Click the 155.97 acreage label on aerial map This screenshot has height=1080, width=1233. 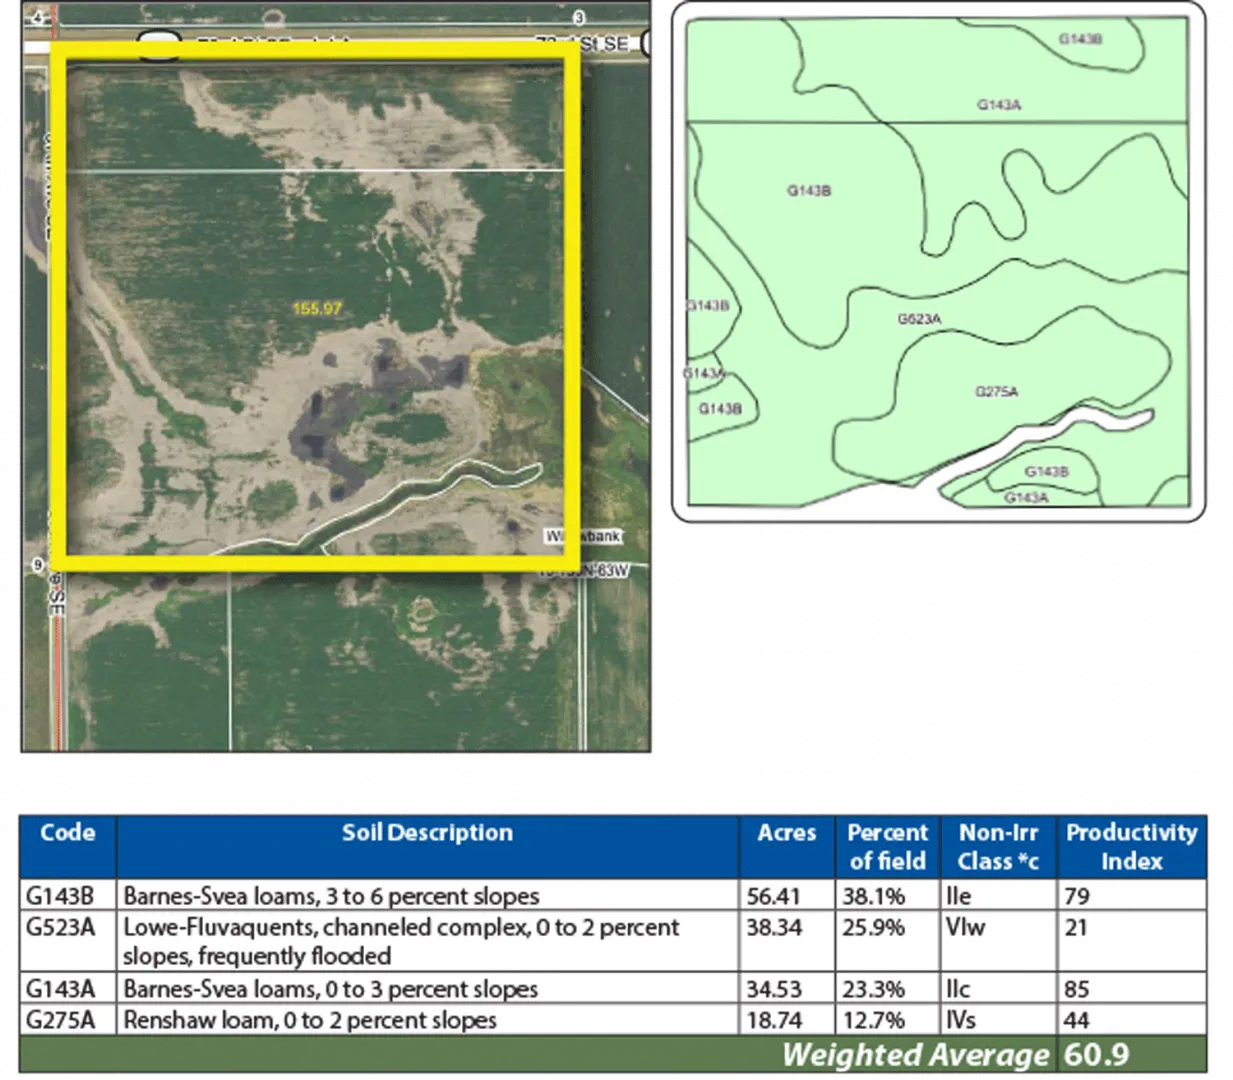[x=317, y=308]
